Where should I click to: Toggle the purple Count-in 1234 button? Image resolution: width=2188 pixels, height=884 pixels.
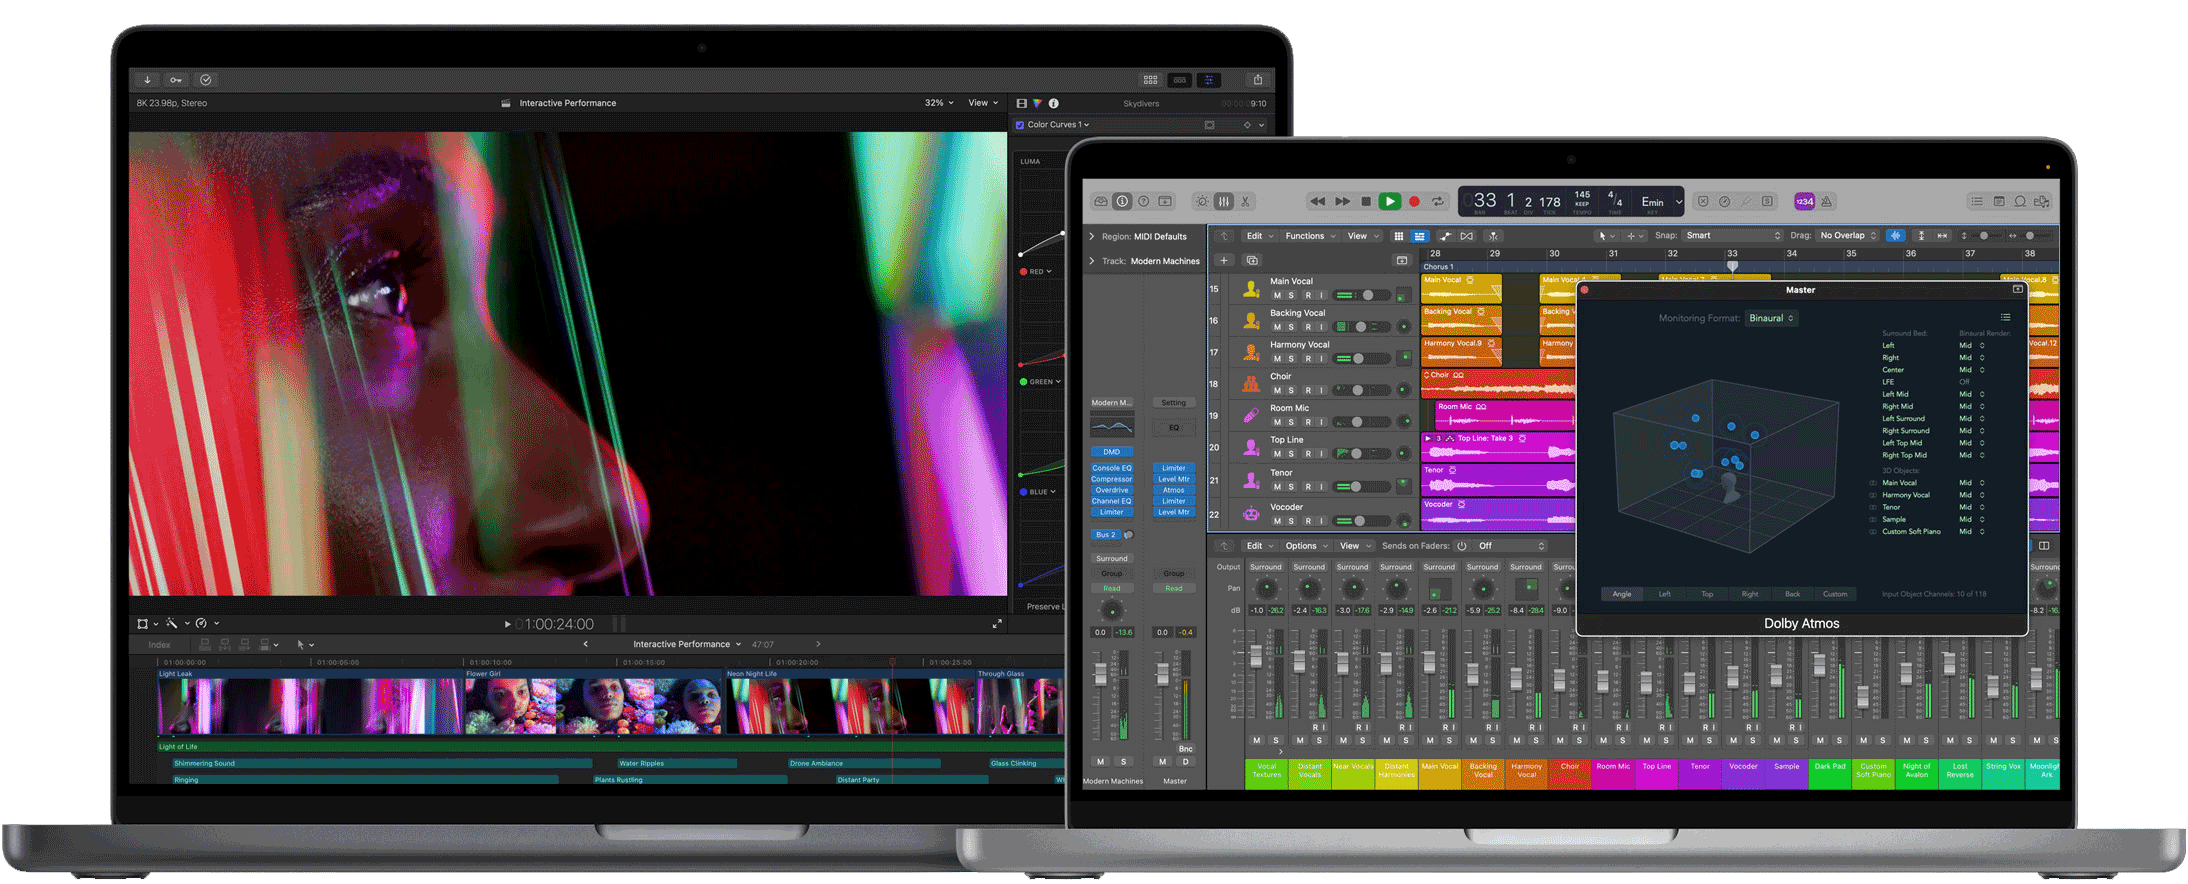(x=1804, y=201)
